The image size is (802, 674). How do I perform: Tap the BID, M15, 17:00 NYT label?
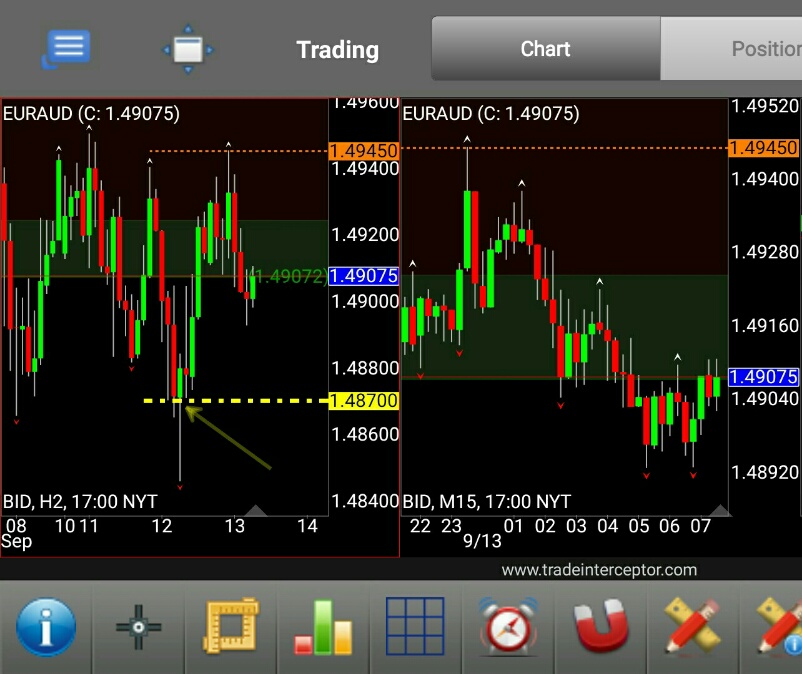(x=486, y=502)
